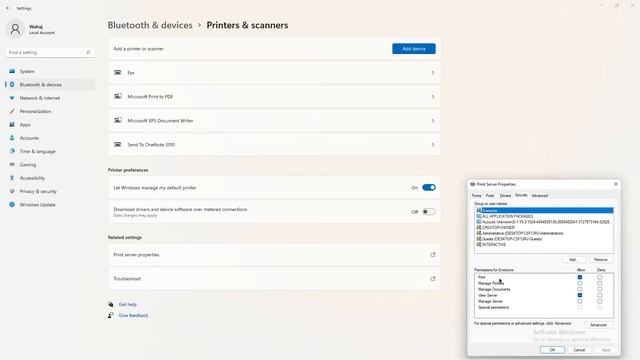Screen dimensions: 640x360
Task: Click the Microsoft XPS Document Writer icon
Action: click(x=118, y=120)
